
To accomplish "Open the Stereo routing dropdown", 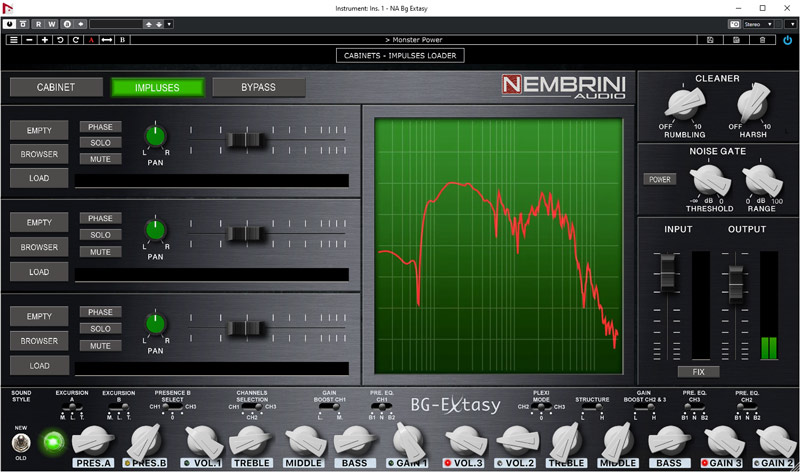I will (x=759, y=23).
